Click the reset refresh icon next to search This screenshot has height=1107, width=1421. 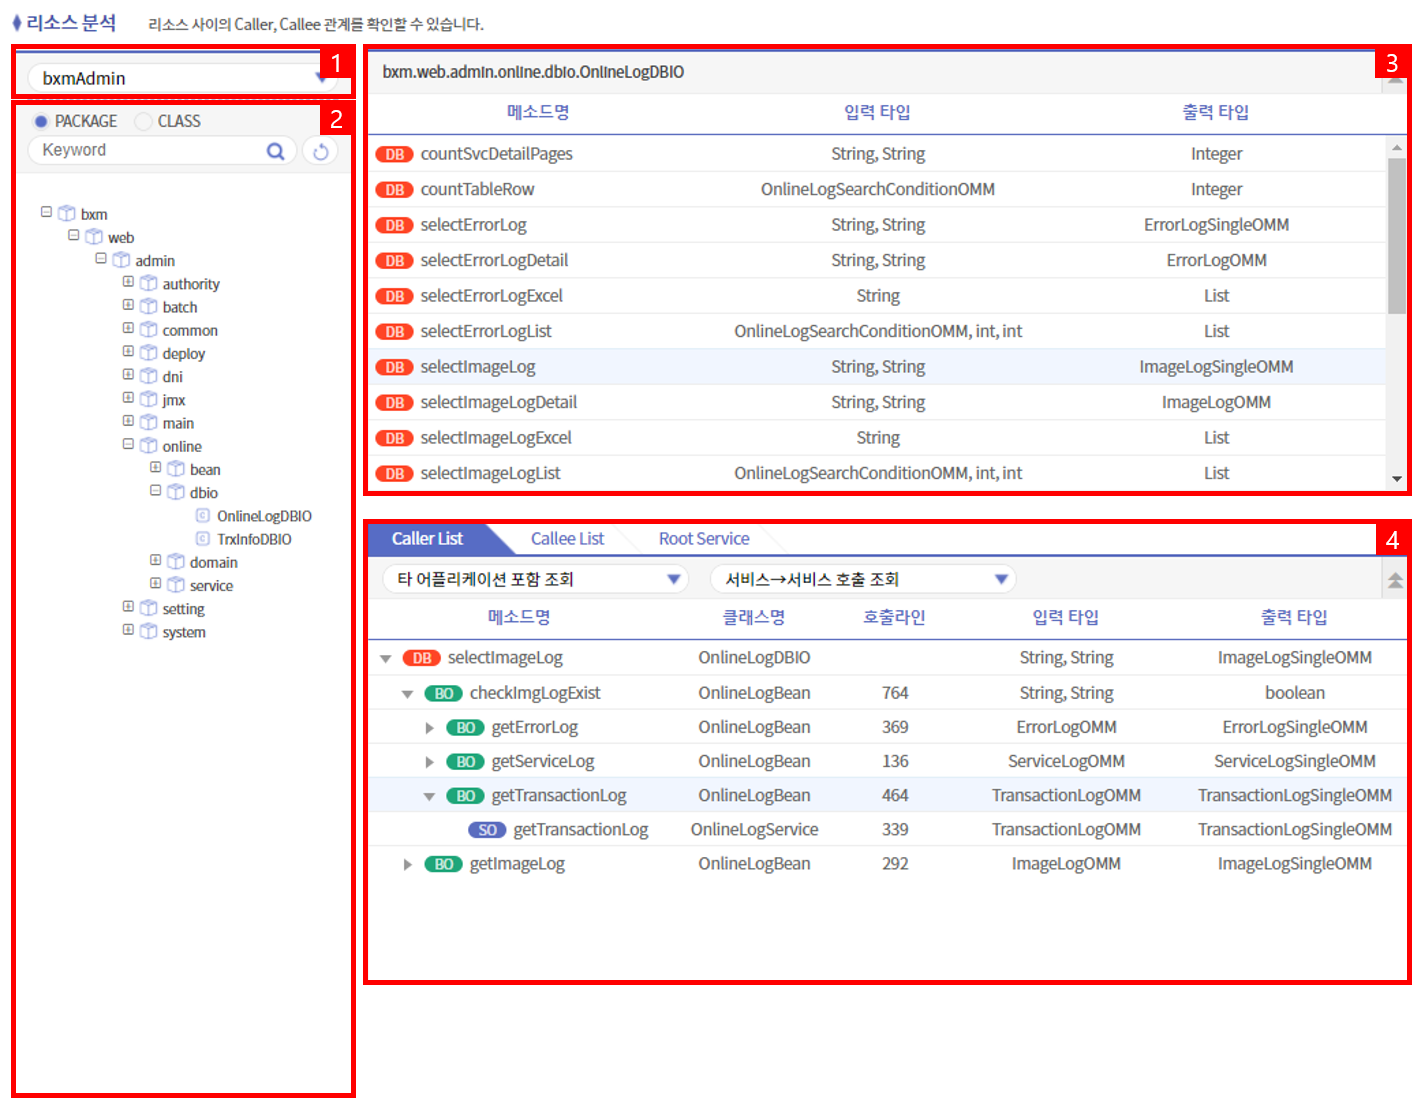tap(320, 152)
